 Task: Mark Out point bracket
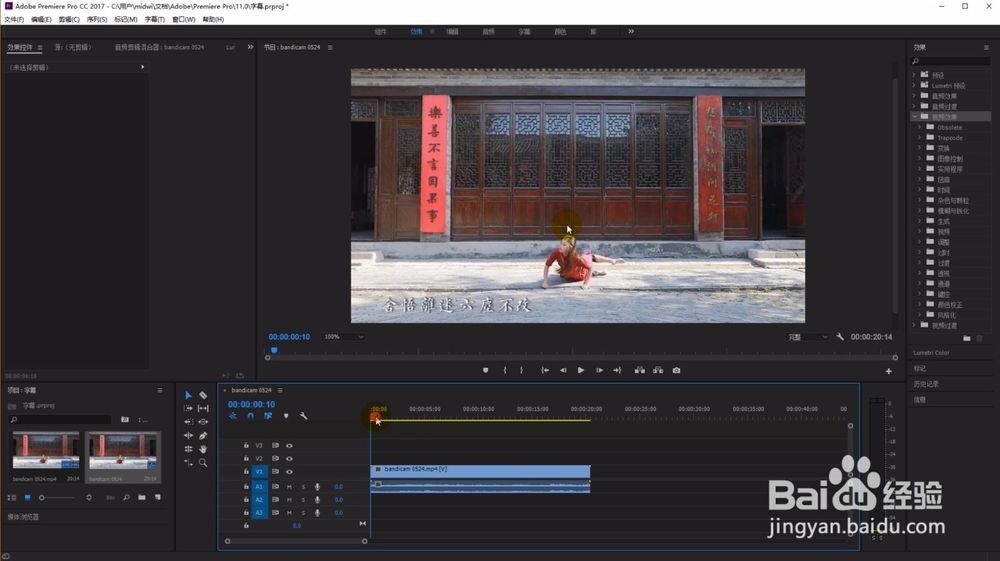click(x=521, y=370)
